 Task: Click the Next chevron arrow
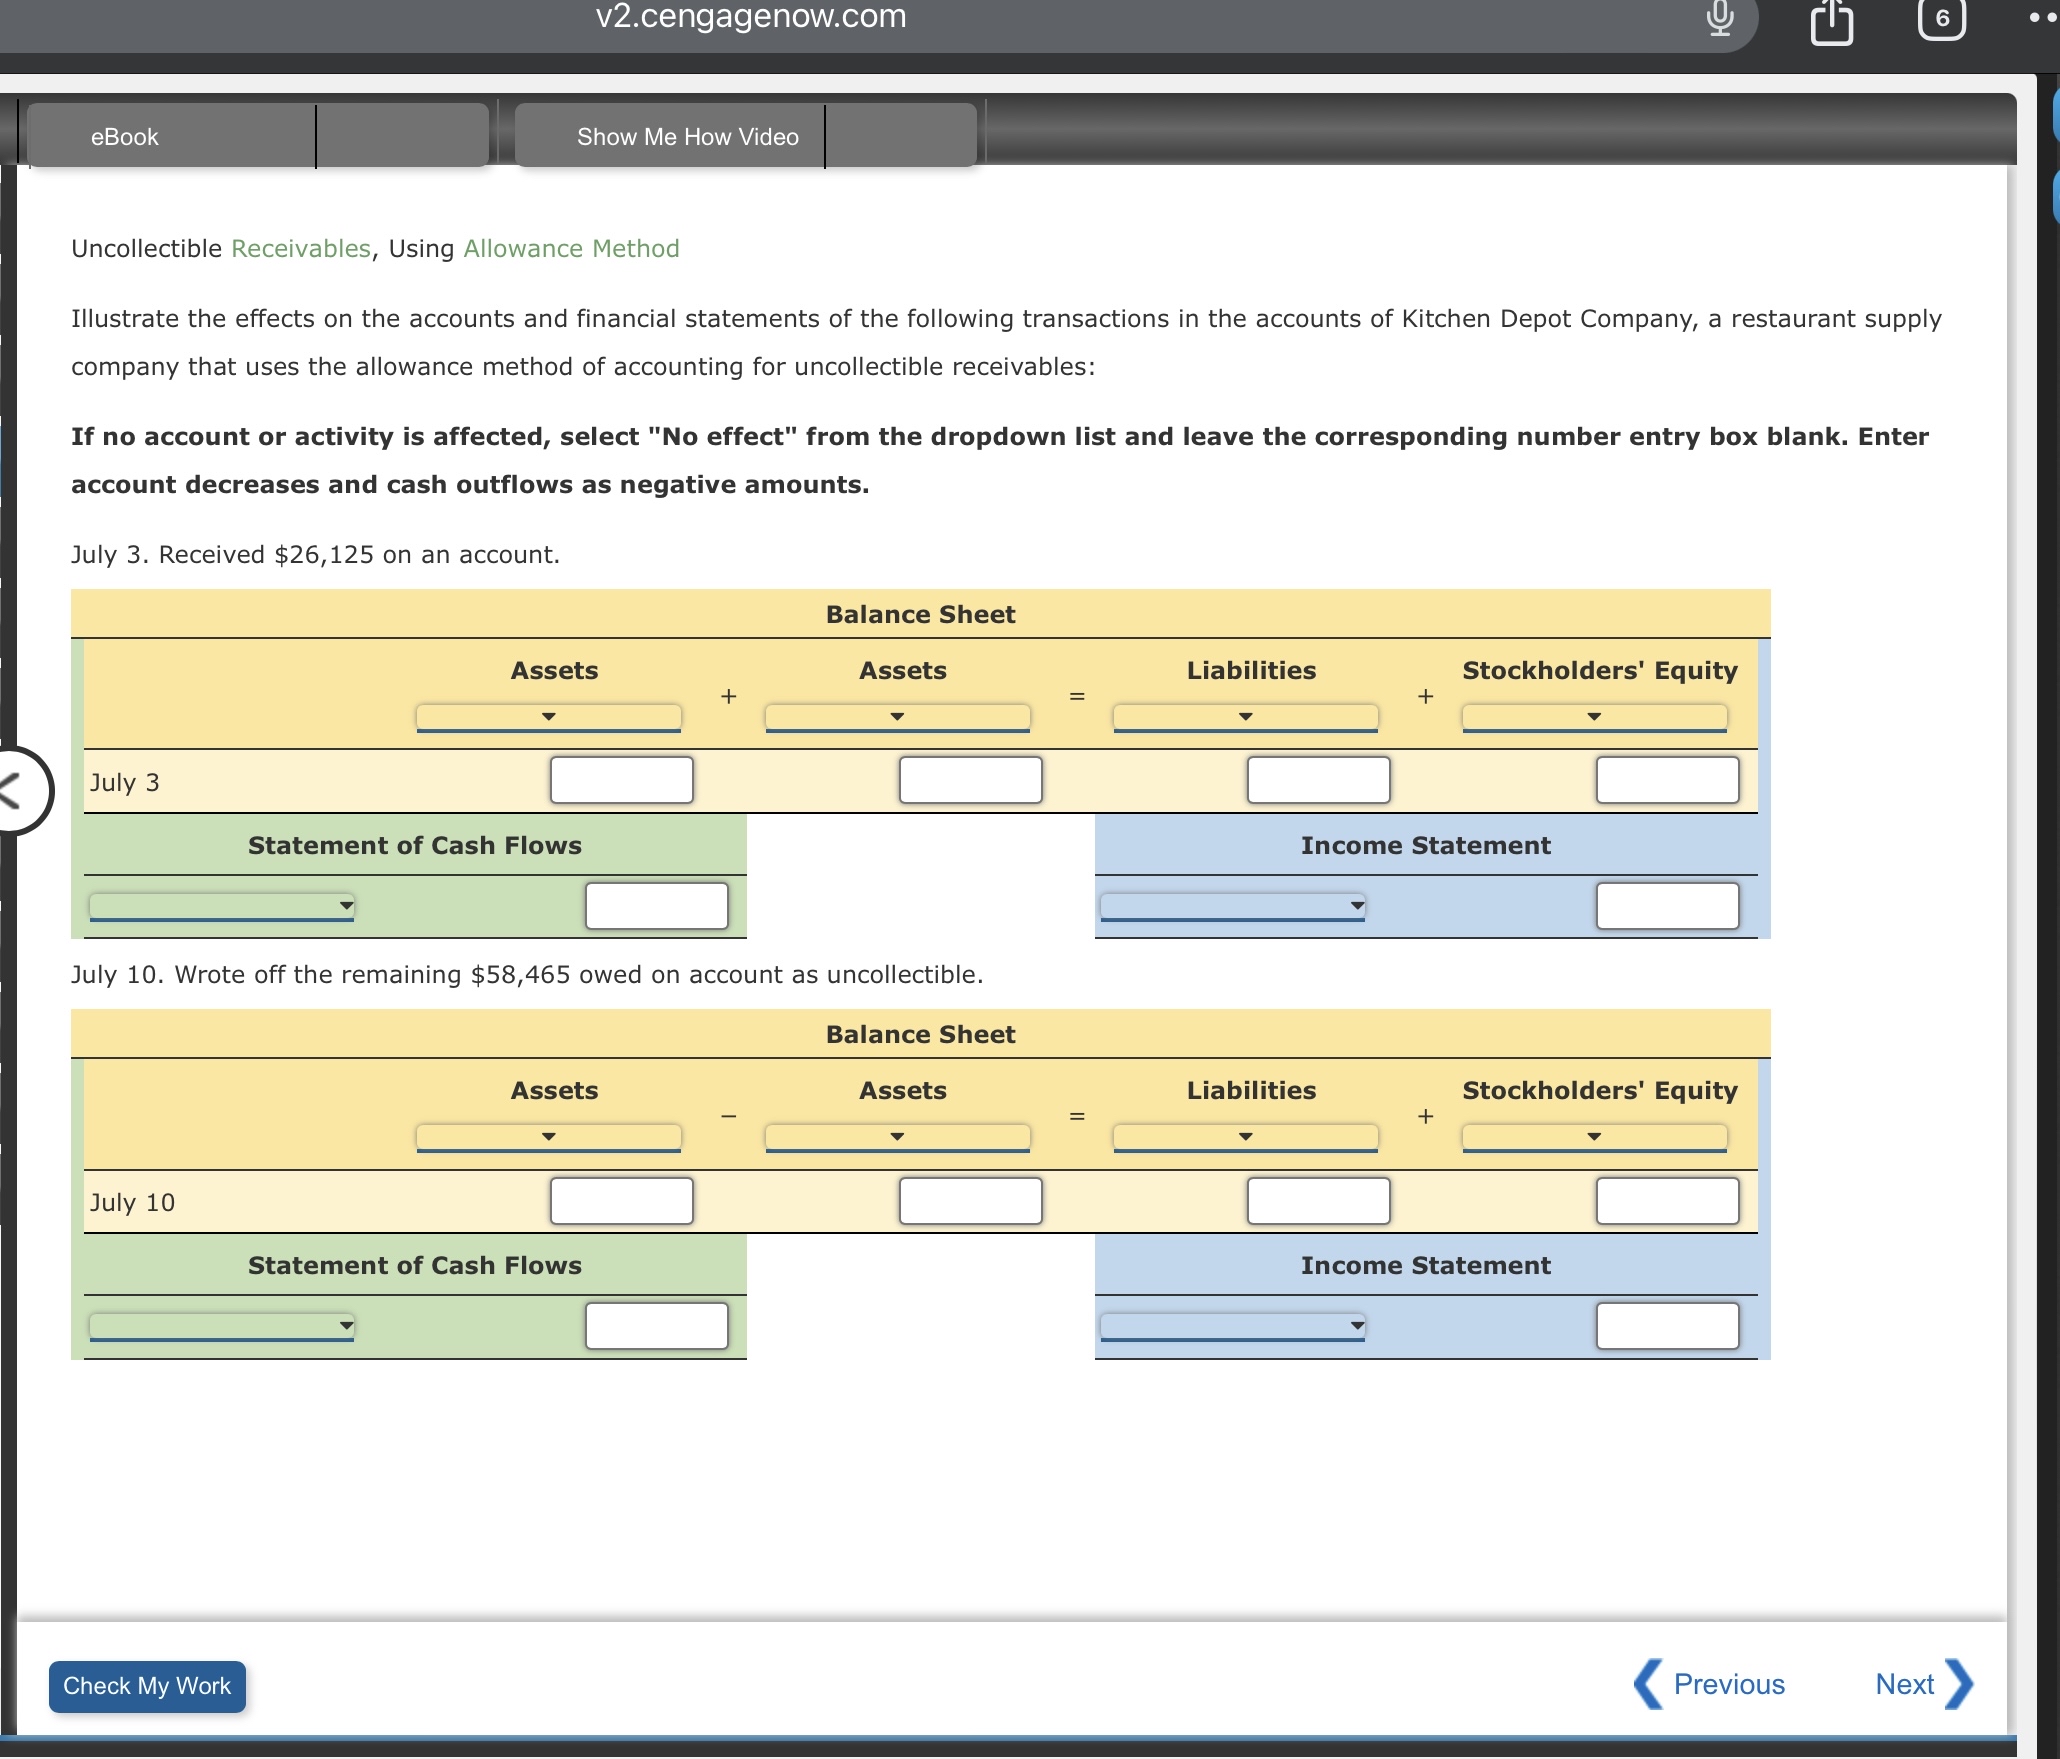tap(1959, 1684)
